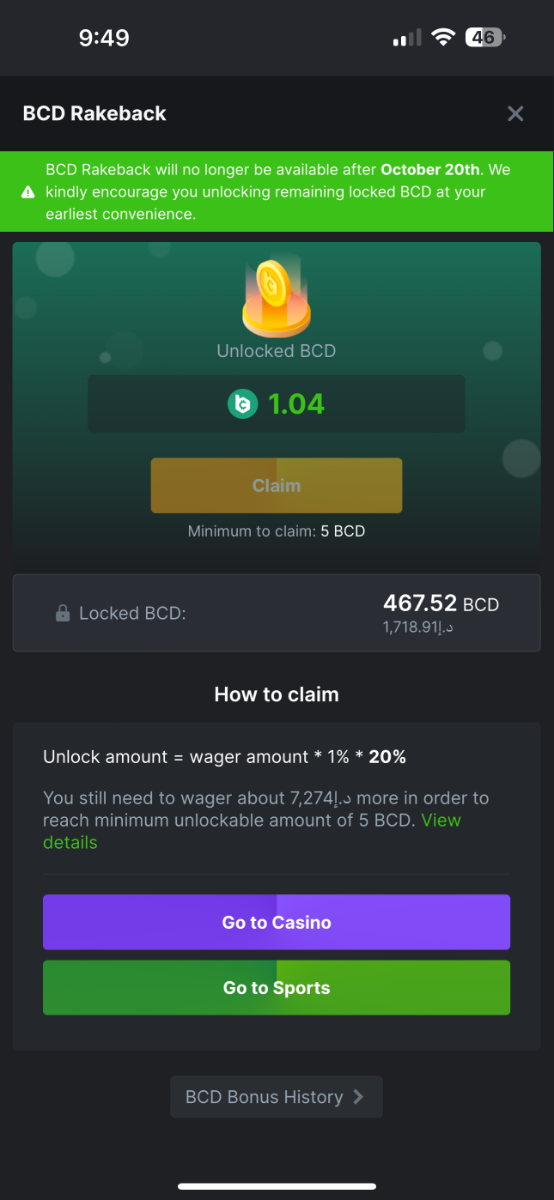Click the Claim button
This screenshot has height=1200, width=554.
(x=276, y=486)
